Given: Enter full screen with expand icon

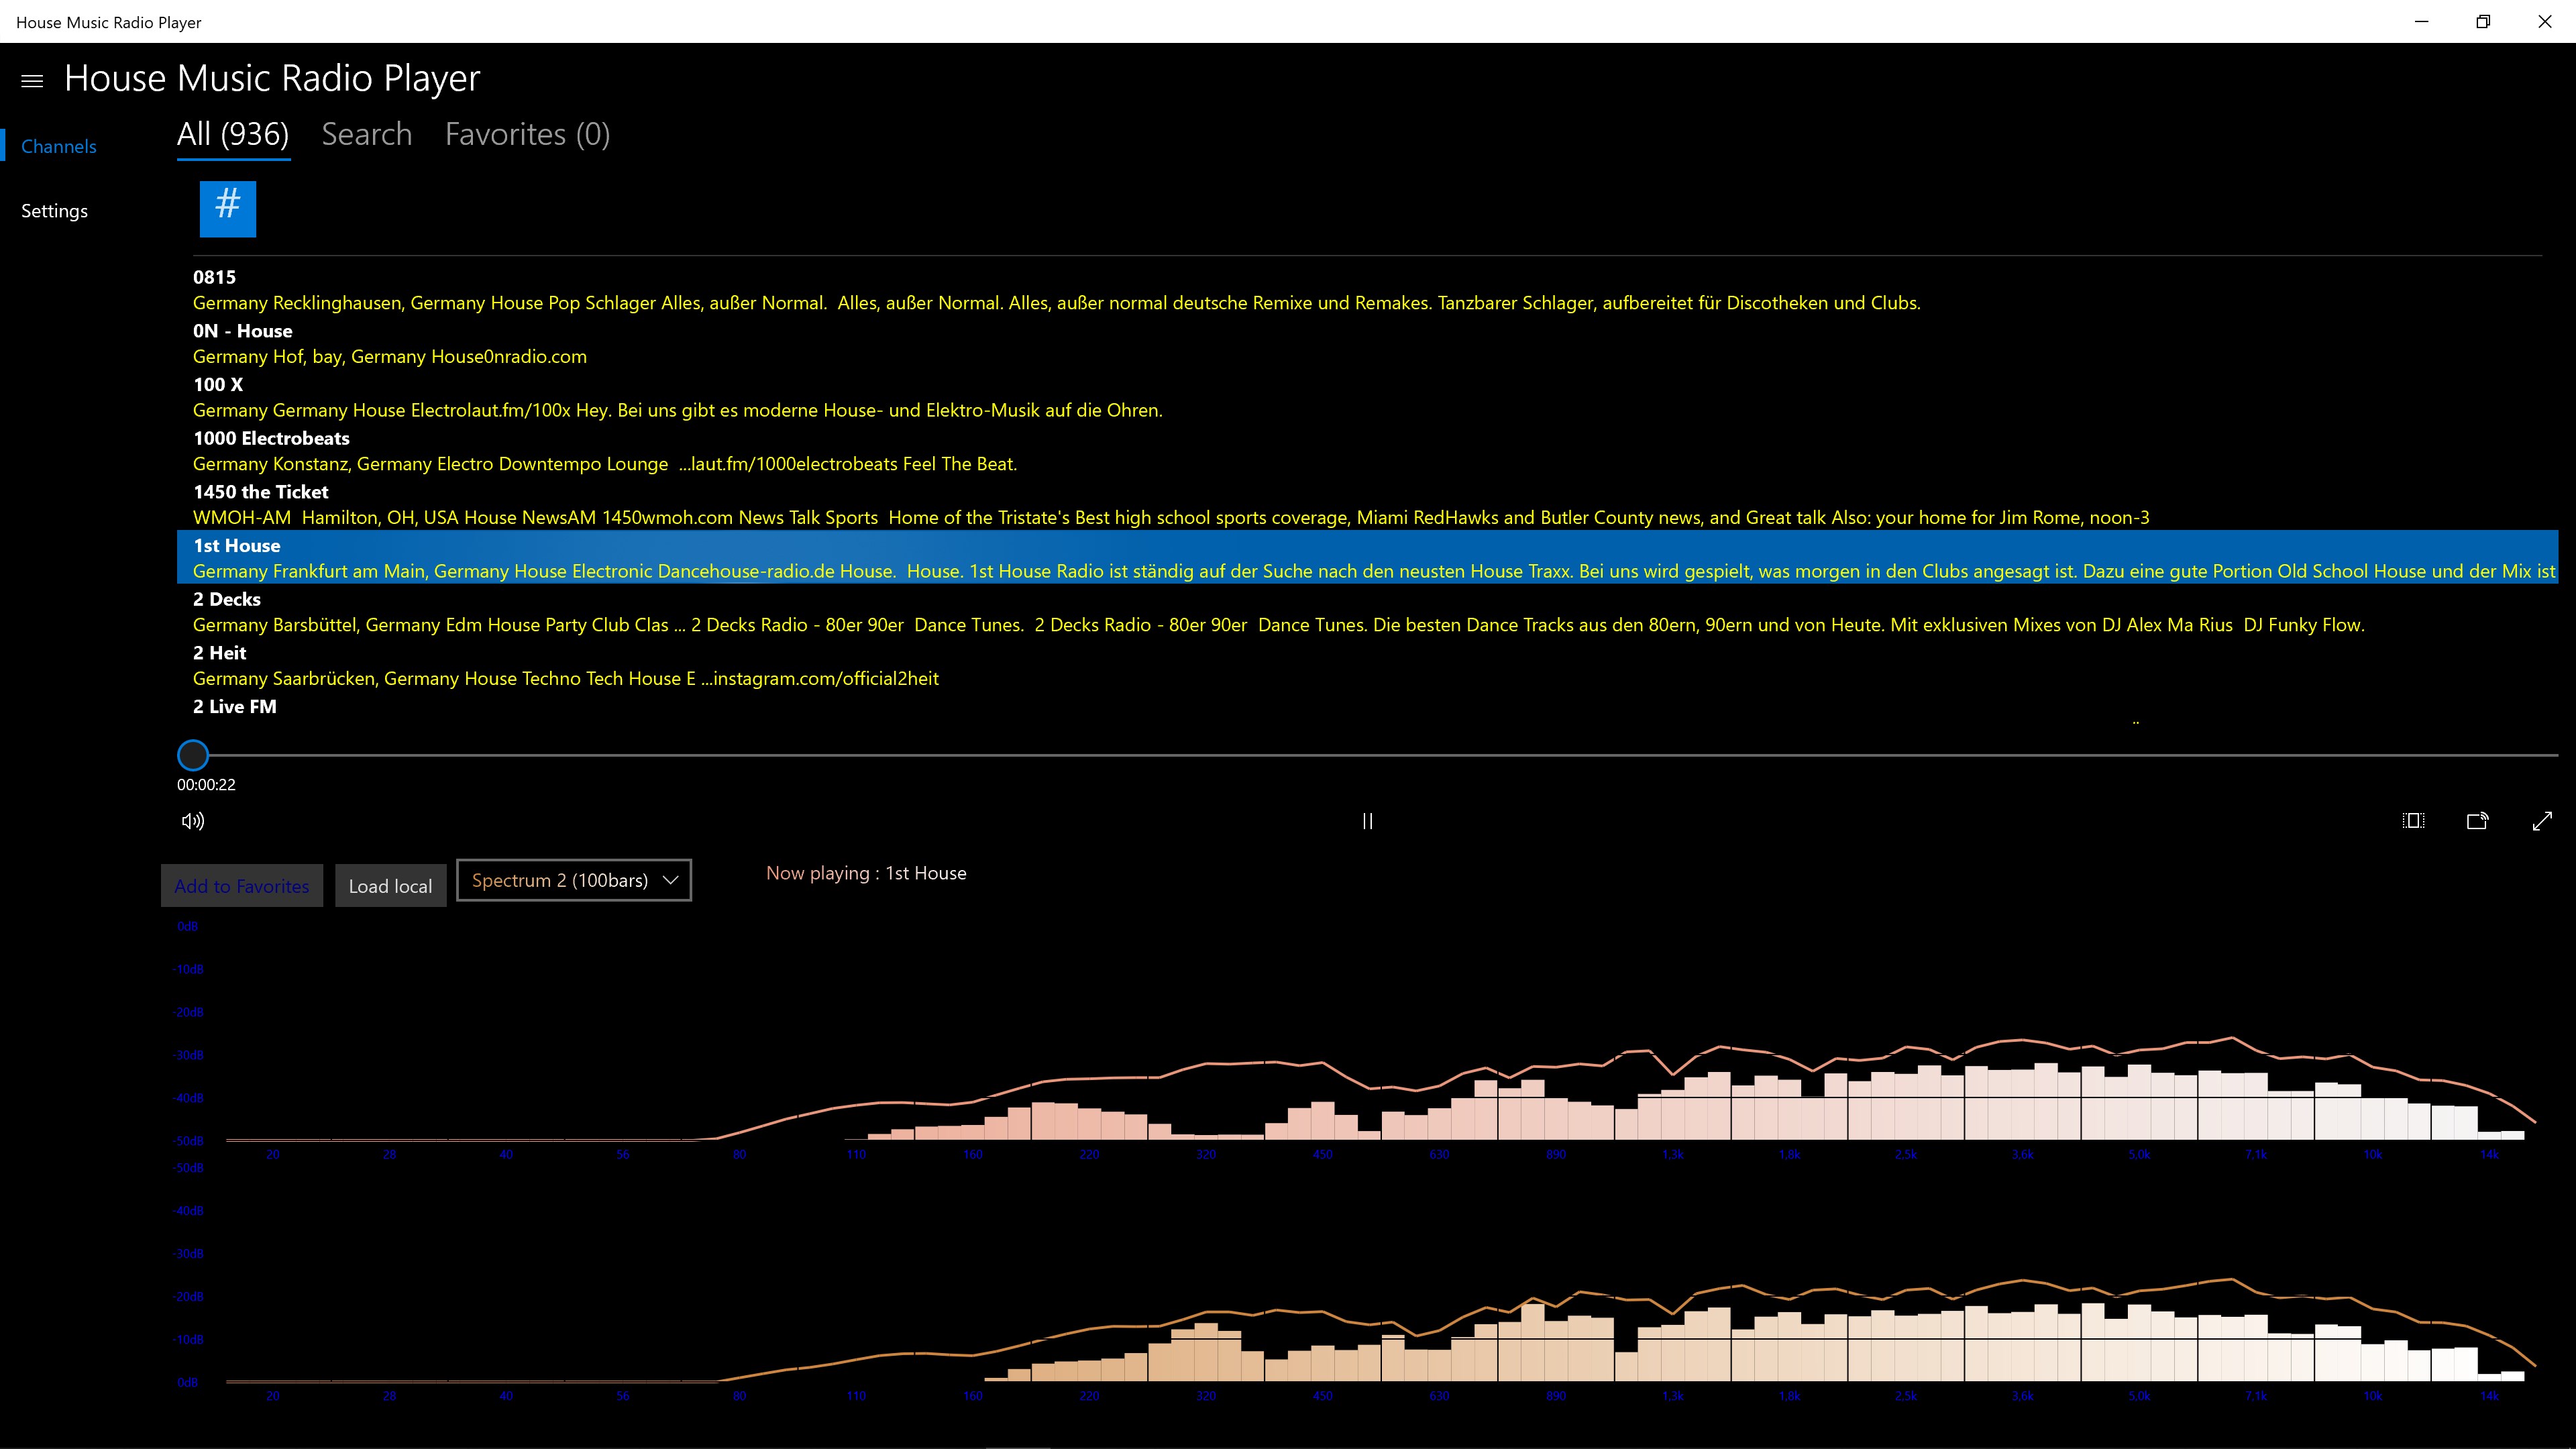Looking at the screenshot, I should 2541,821.
